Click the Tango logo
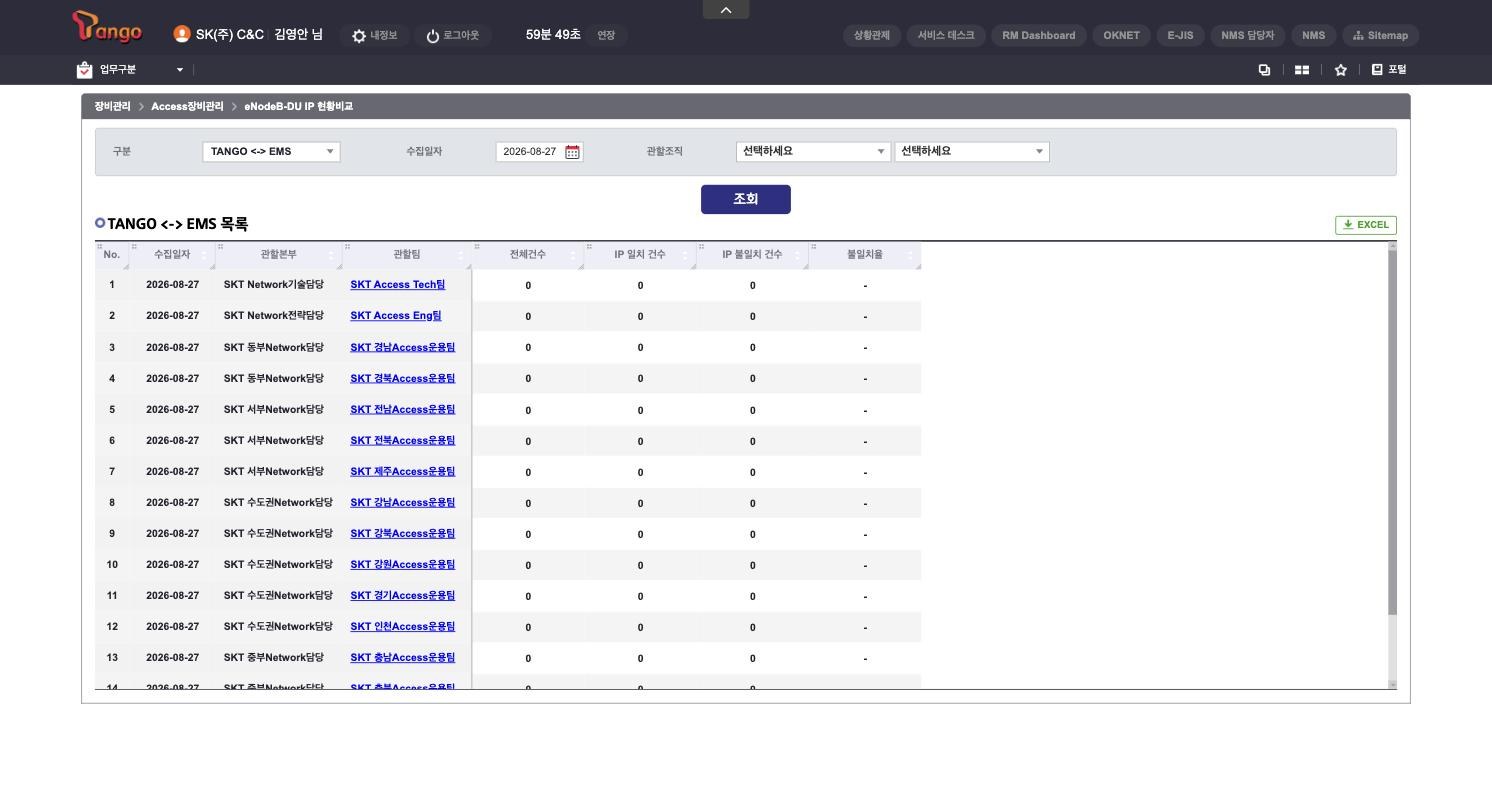Image resolution: width=1492 pixels, height=812 pixels. click(107, 27)
